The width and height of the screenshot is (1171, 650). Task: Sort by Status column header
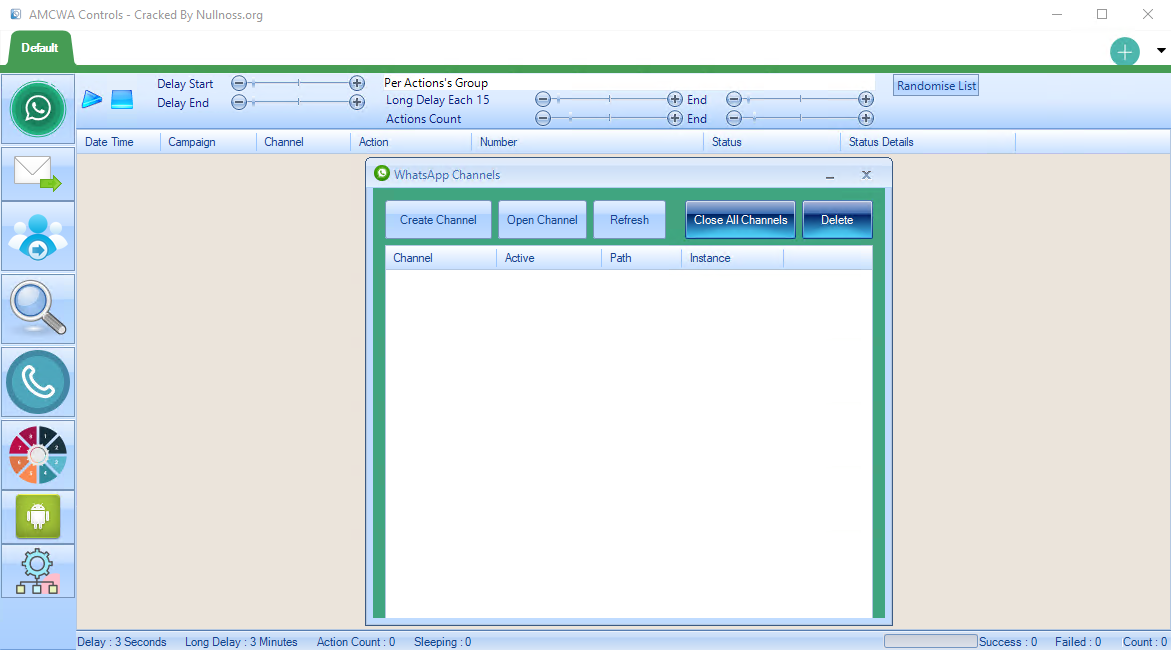pos(771,142)
